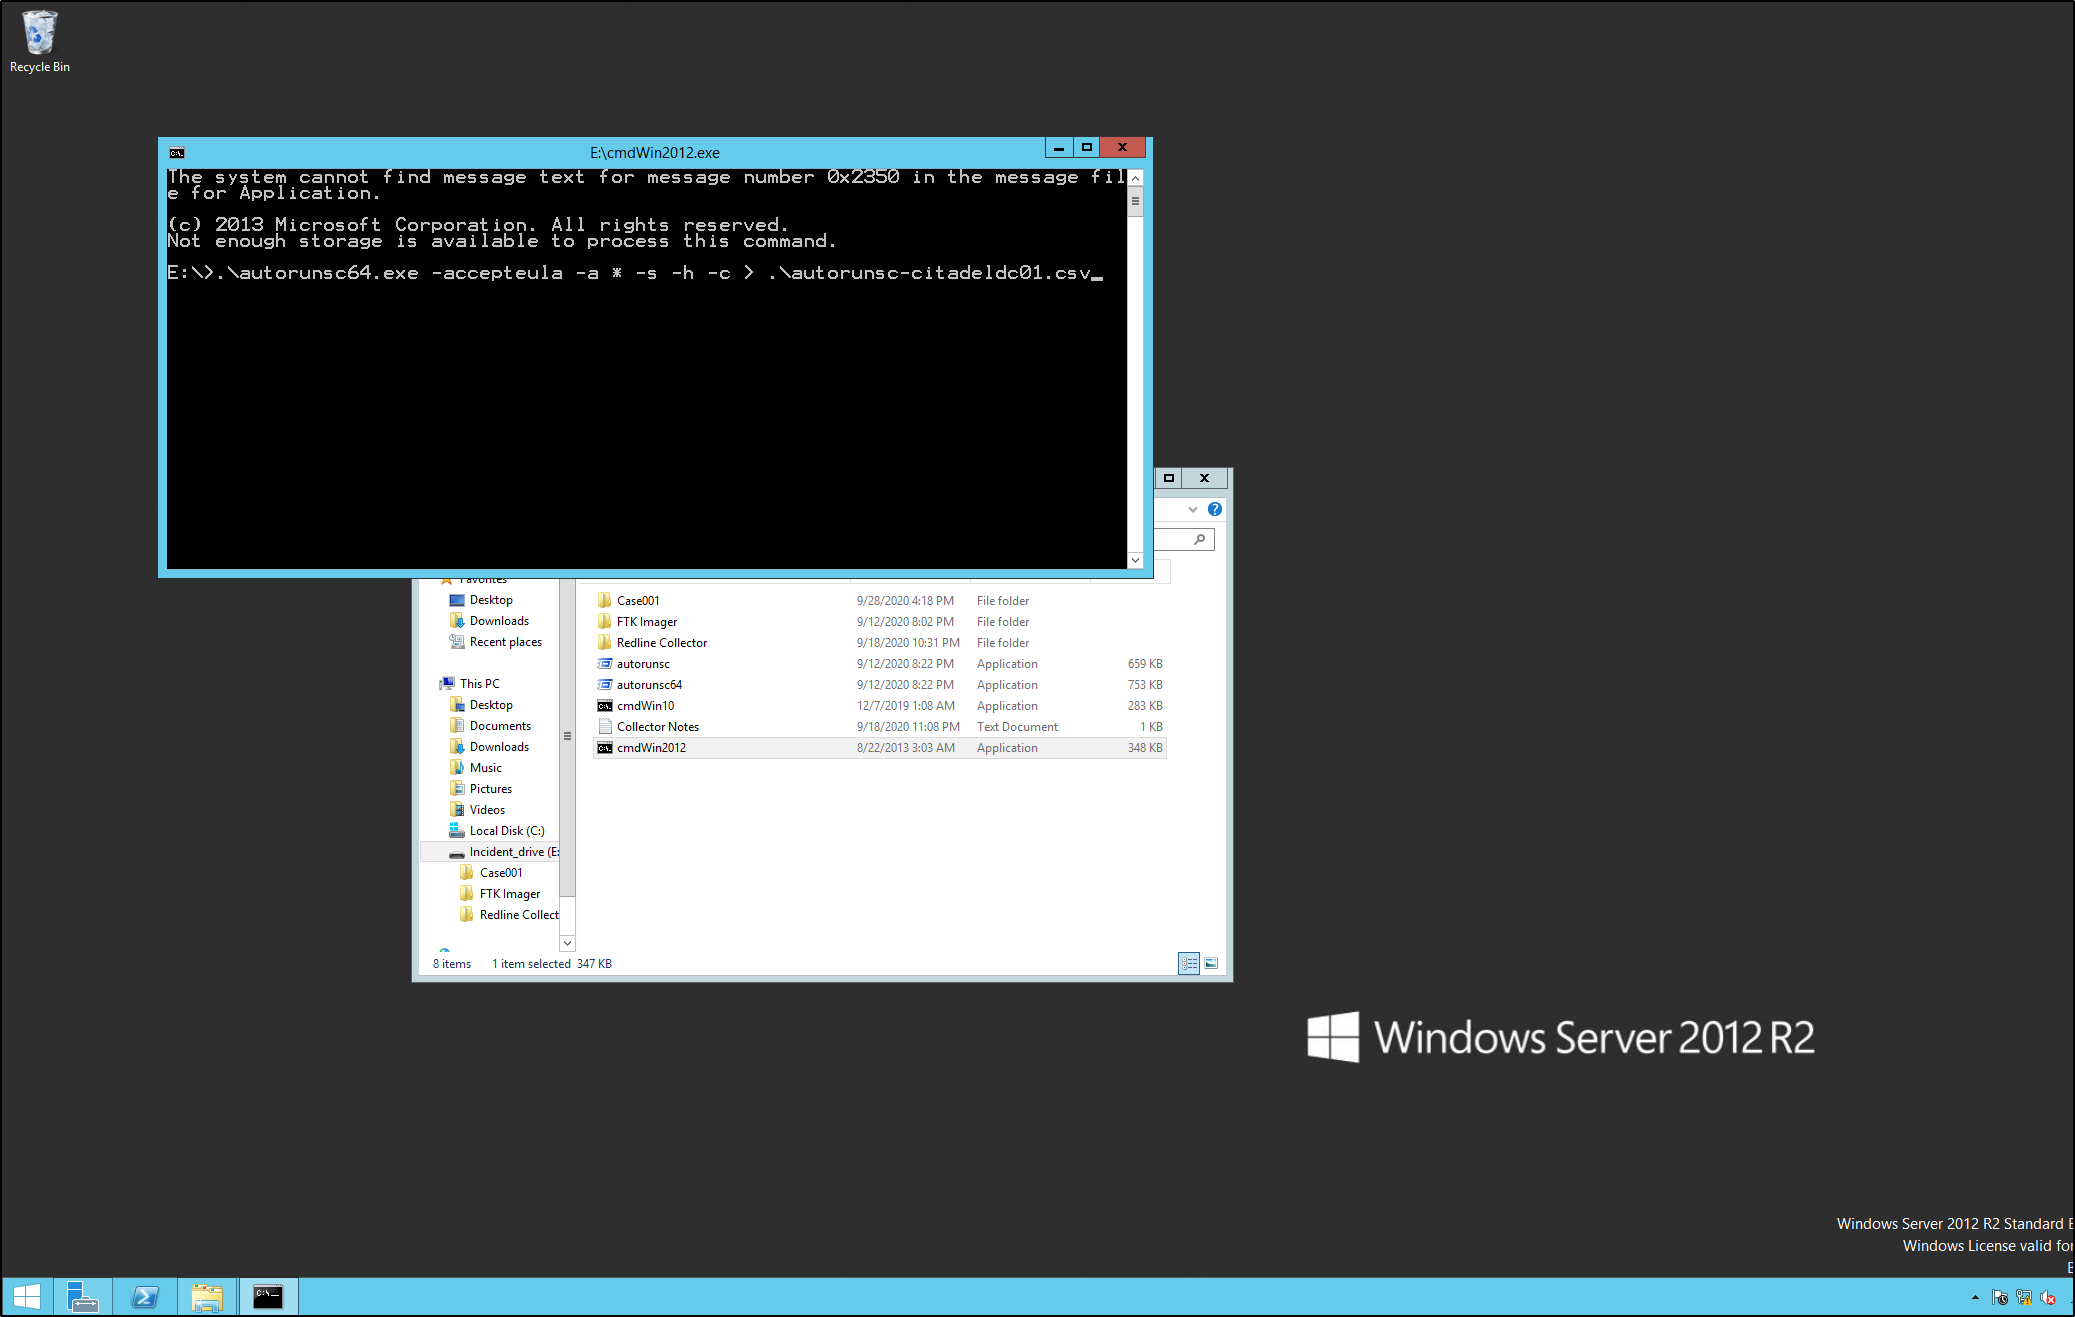Open the Recycle Bin on the desktop
Screen dimensions: 2075x1317
point(39,42)
